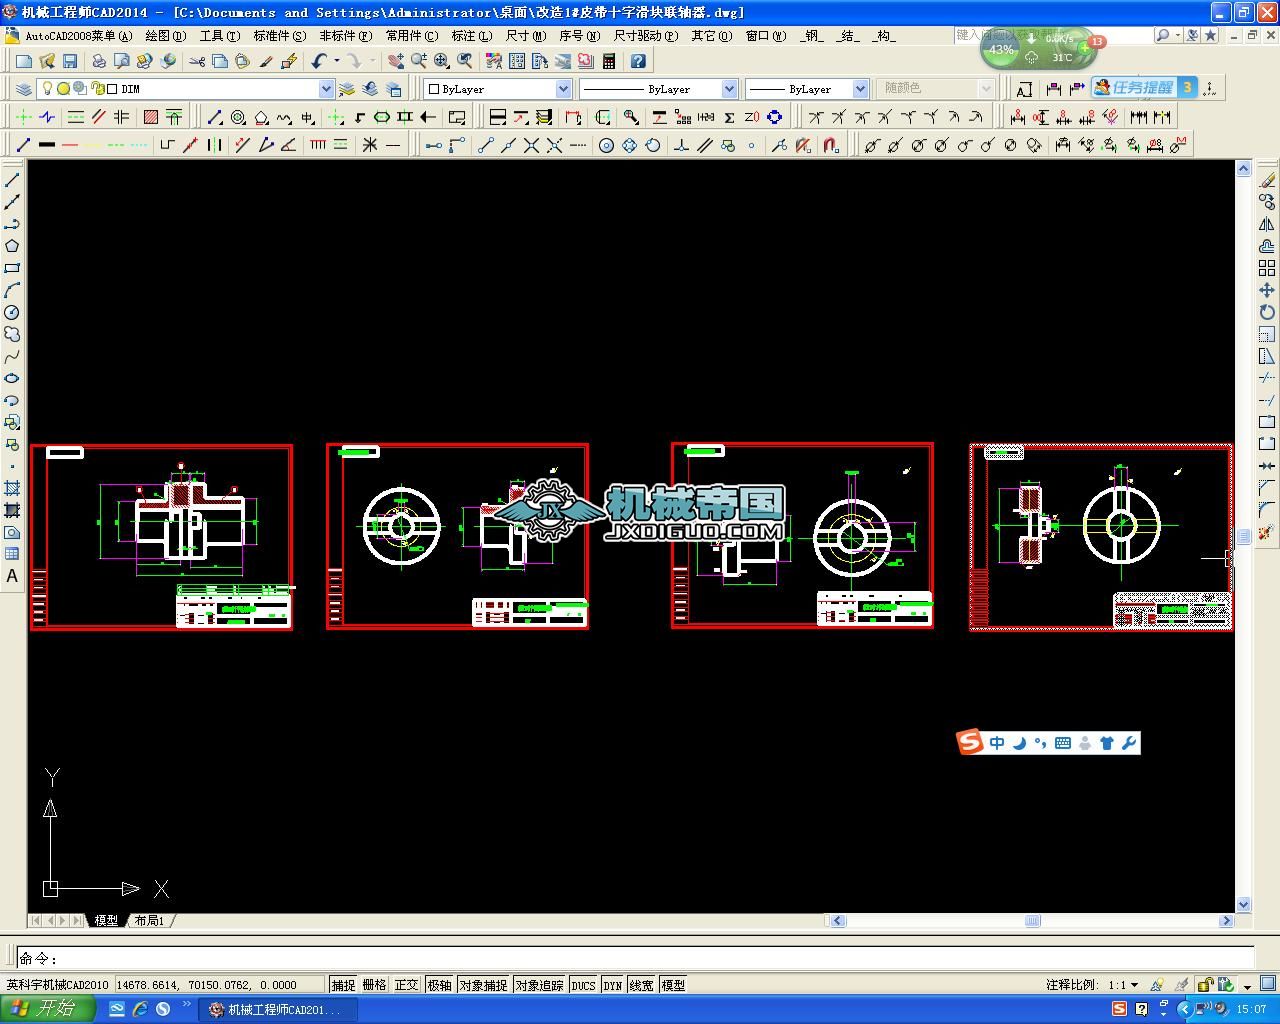Open a drawing file with Open icon
Screen dimensions: 1280x1024
point(47,61)
